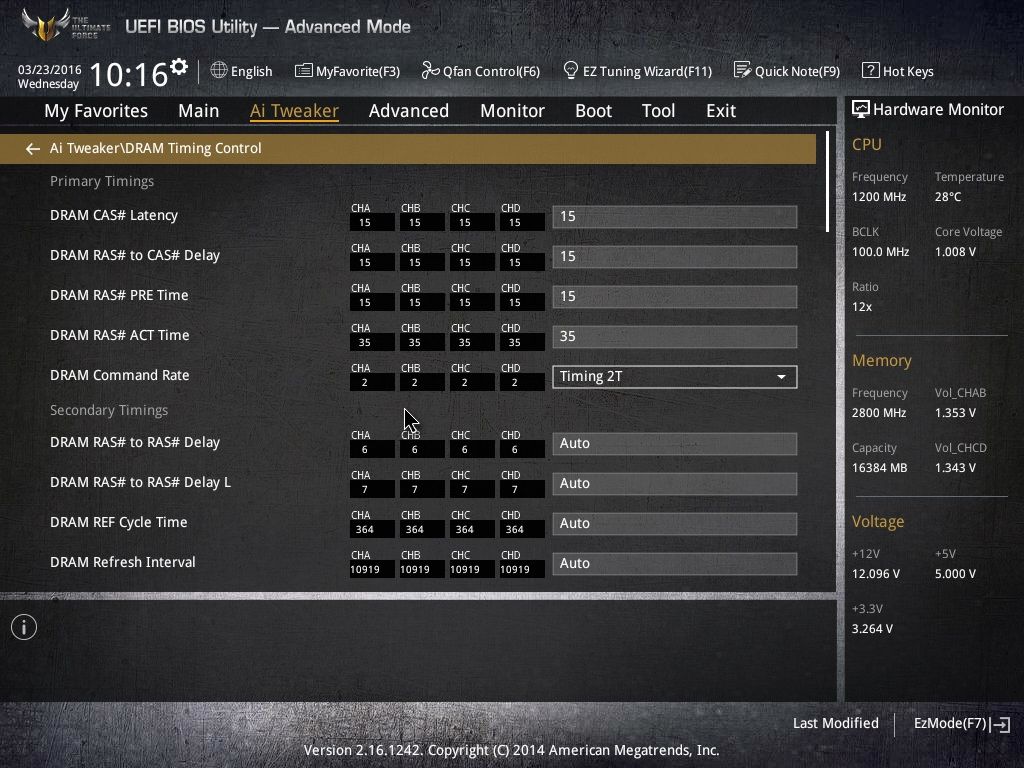Click the globe language icon
This screenshot has height=768, width=1024.
pyautogui.click(x=219, y=70)
